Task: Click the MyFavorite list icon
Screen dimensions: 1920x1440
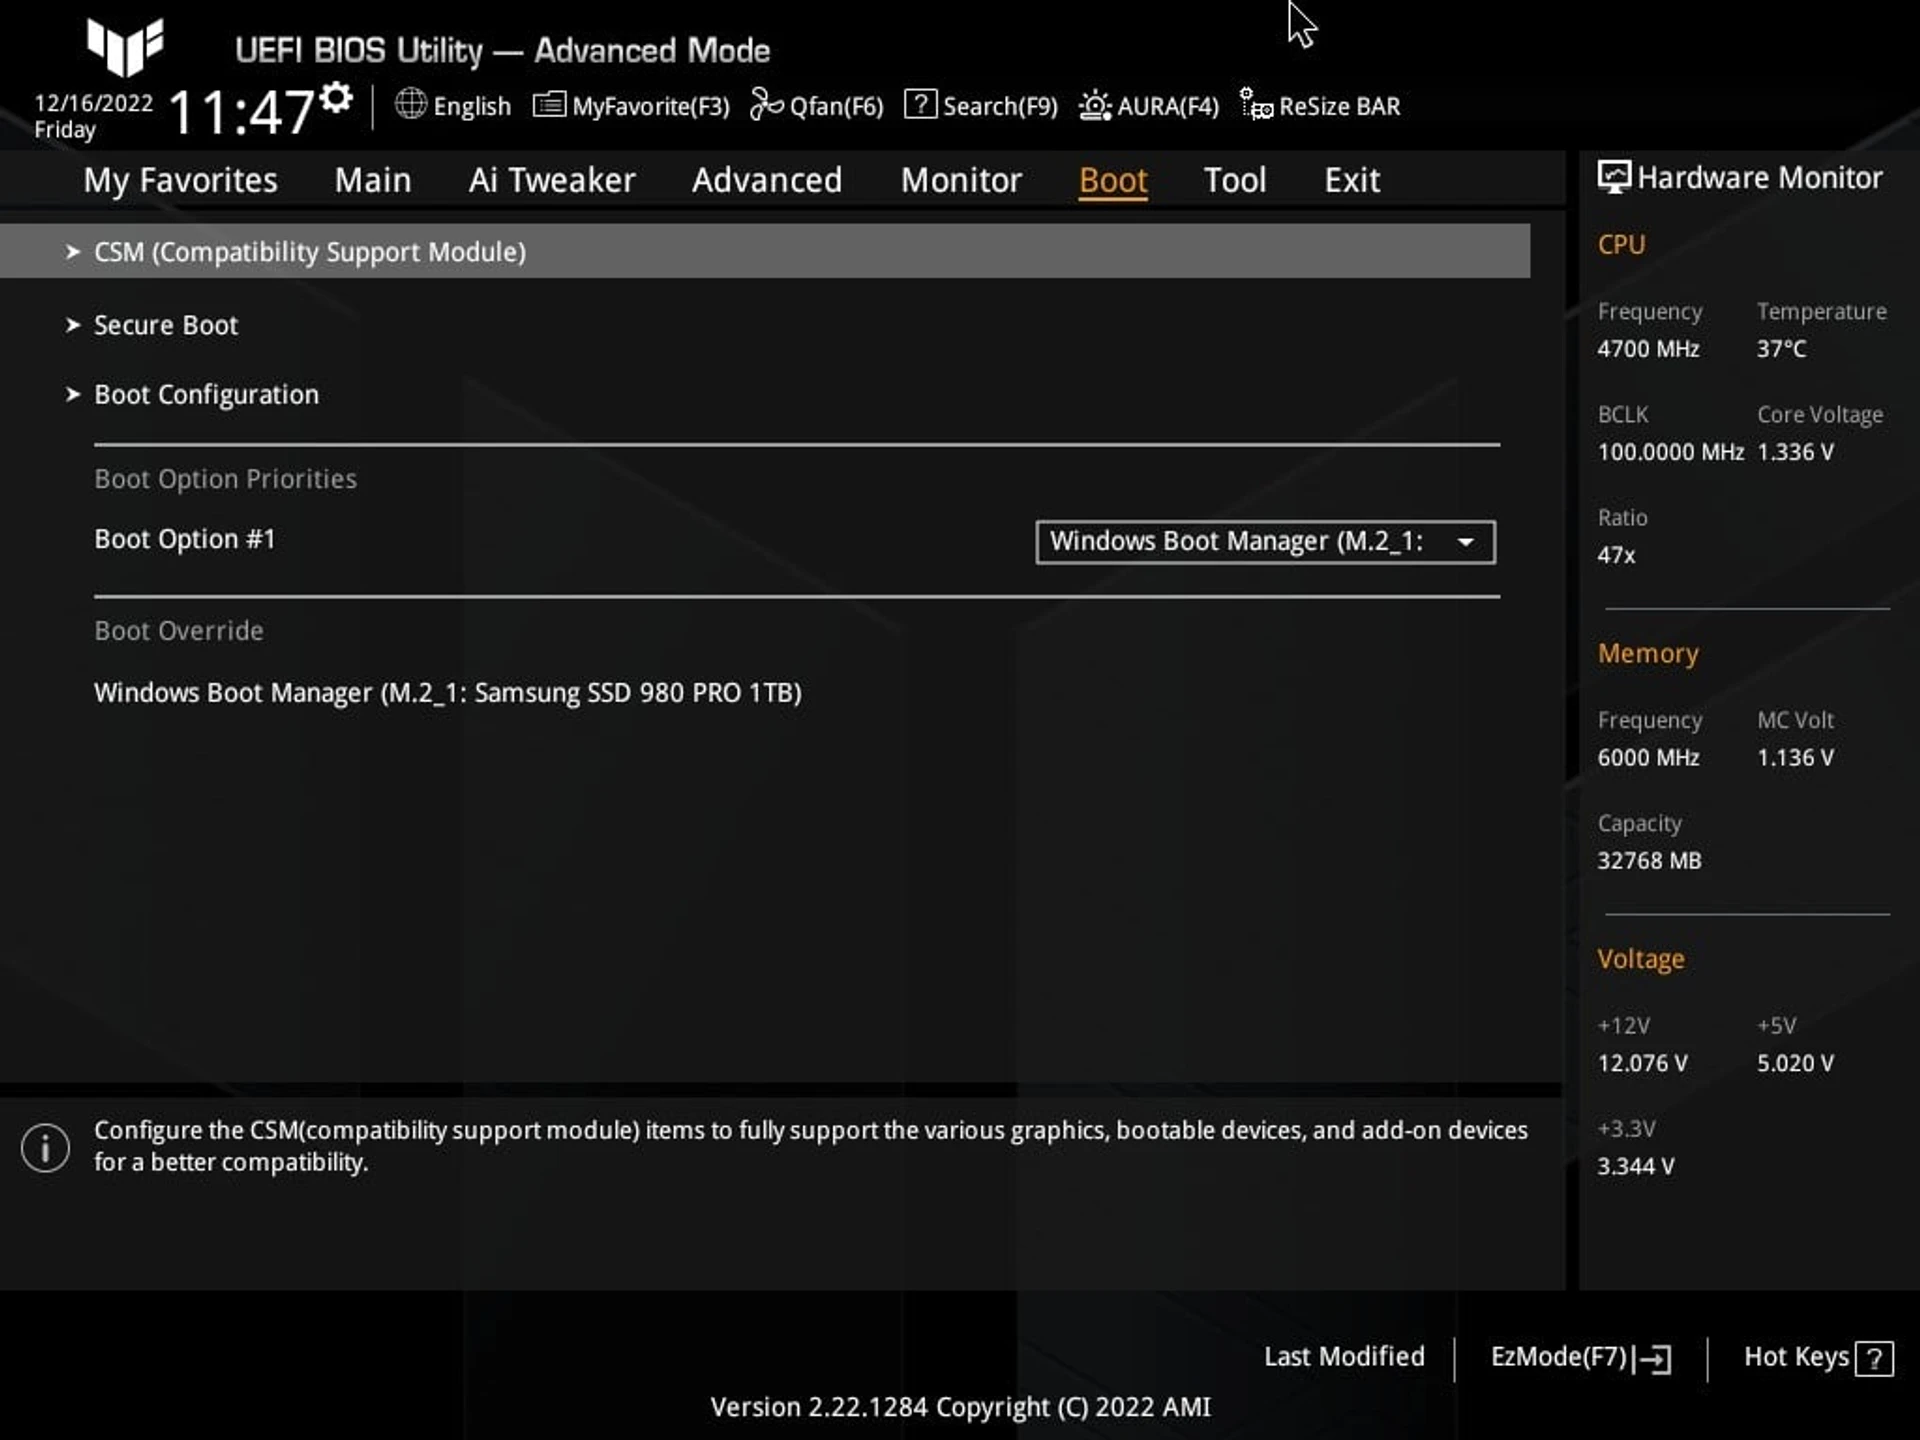Action: click(549, 105)
